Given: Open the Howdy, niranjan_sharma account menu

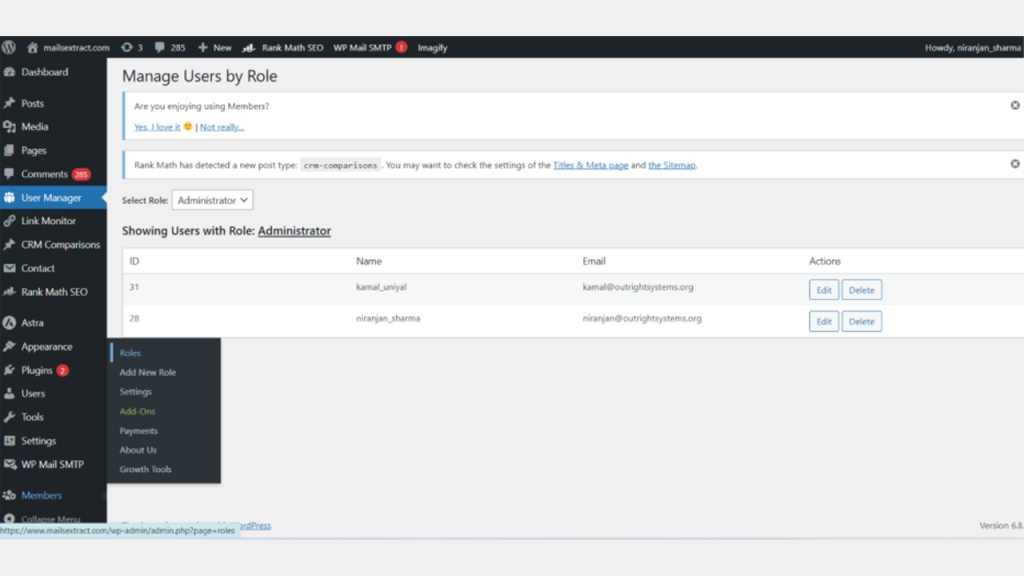Looking at the screenshot, I should coord(972,47).
